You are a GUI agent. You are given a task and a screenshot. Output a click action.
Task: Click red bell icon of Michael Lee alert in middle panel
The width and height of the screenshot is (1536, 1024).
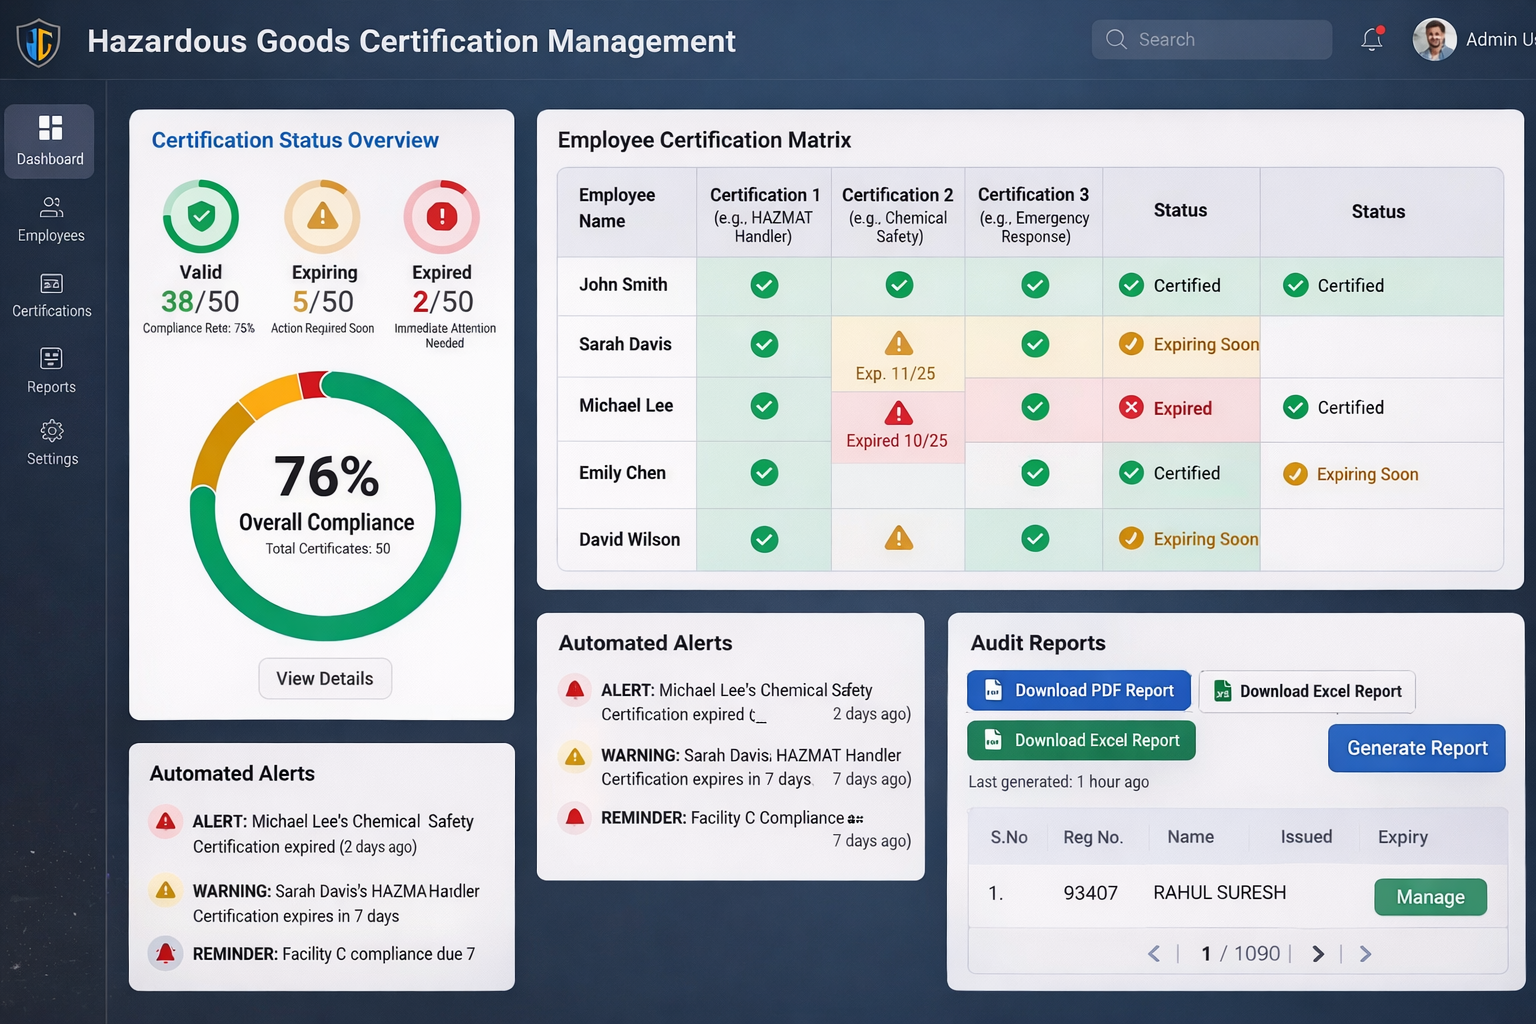tap(574, 691)
